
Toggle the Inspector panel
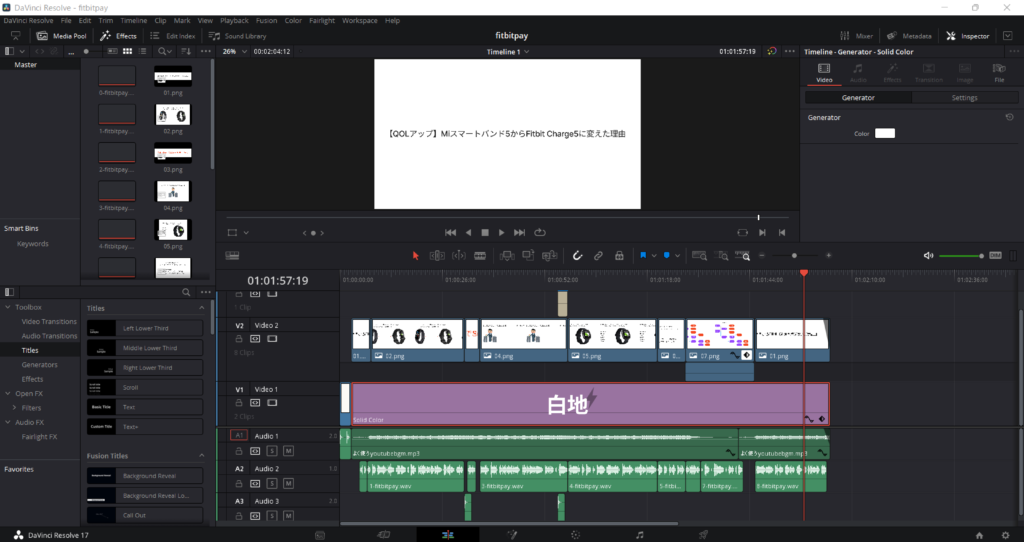click(x=968, y=36)
